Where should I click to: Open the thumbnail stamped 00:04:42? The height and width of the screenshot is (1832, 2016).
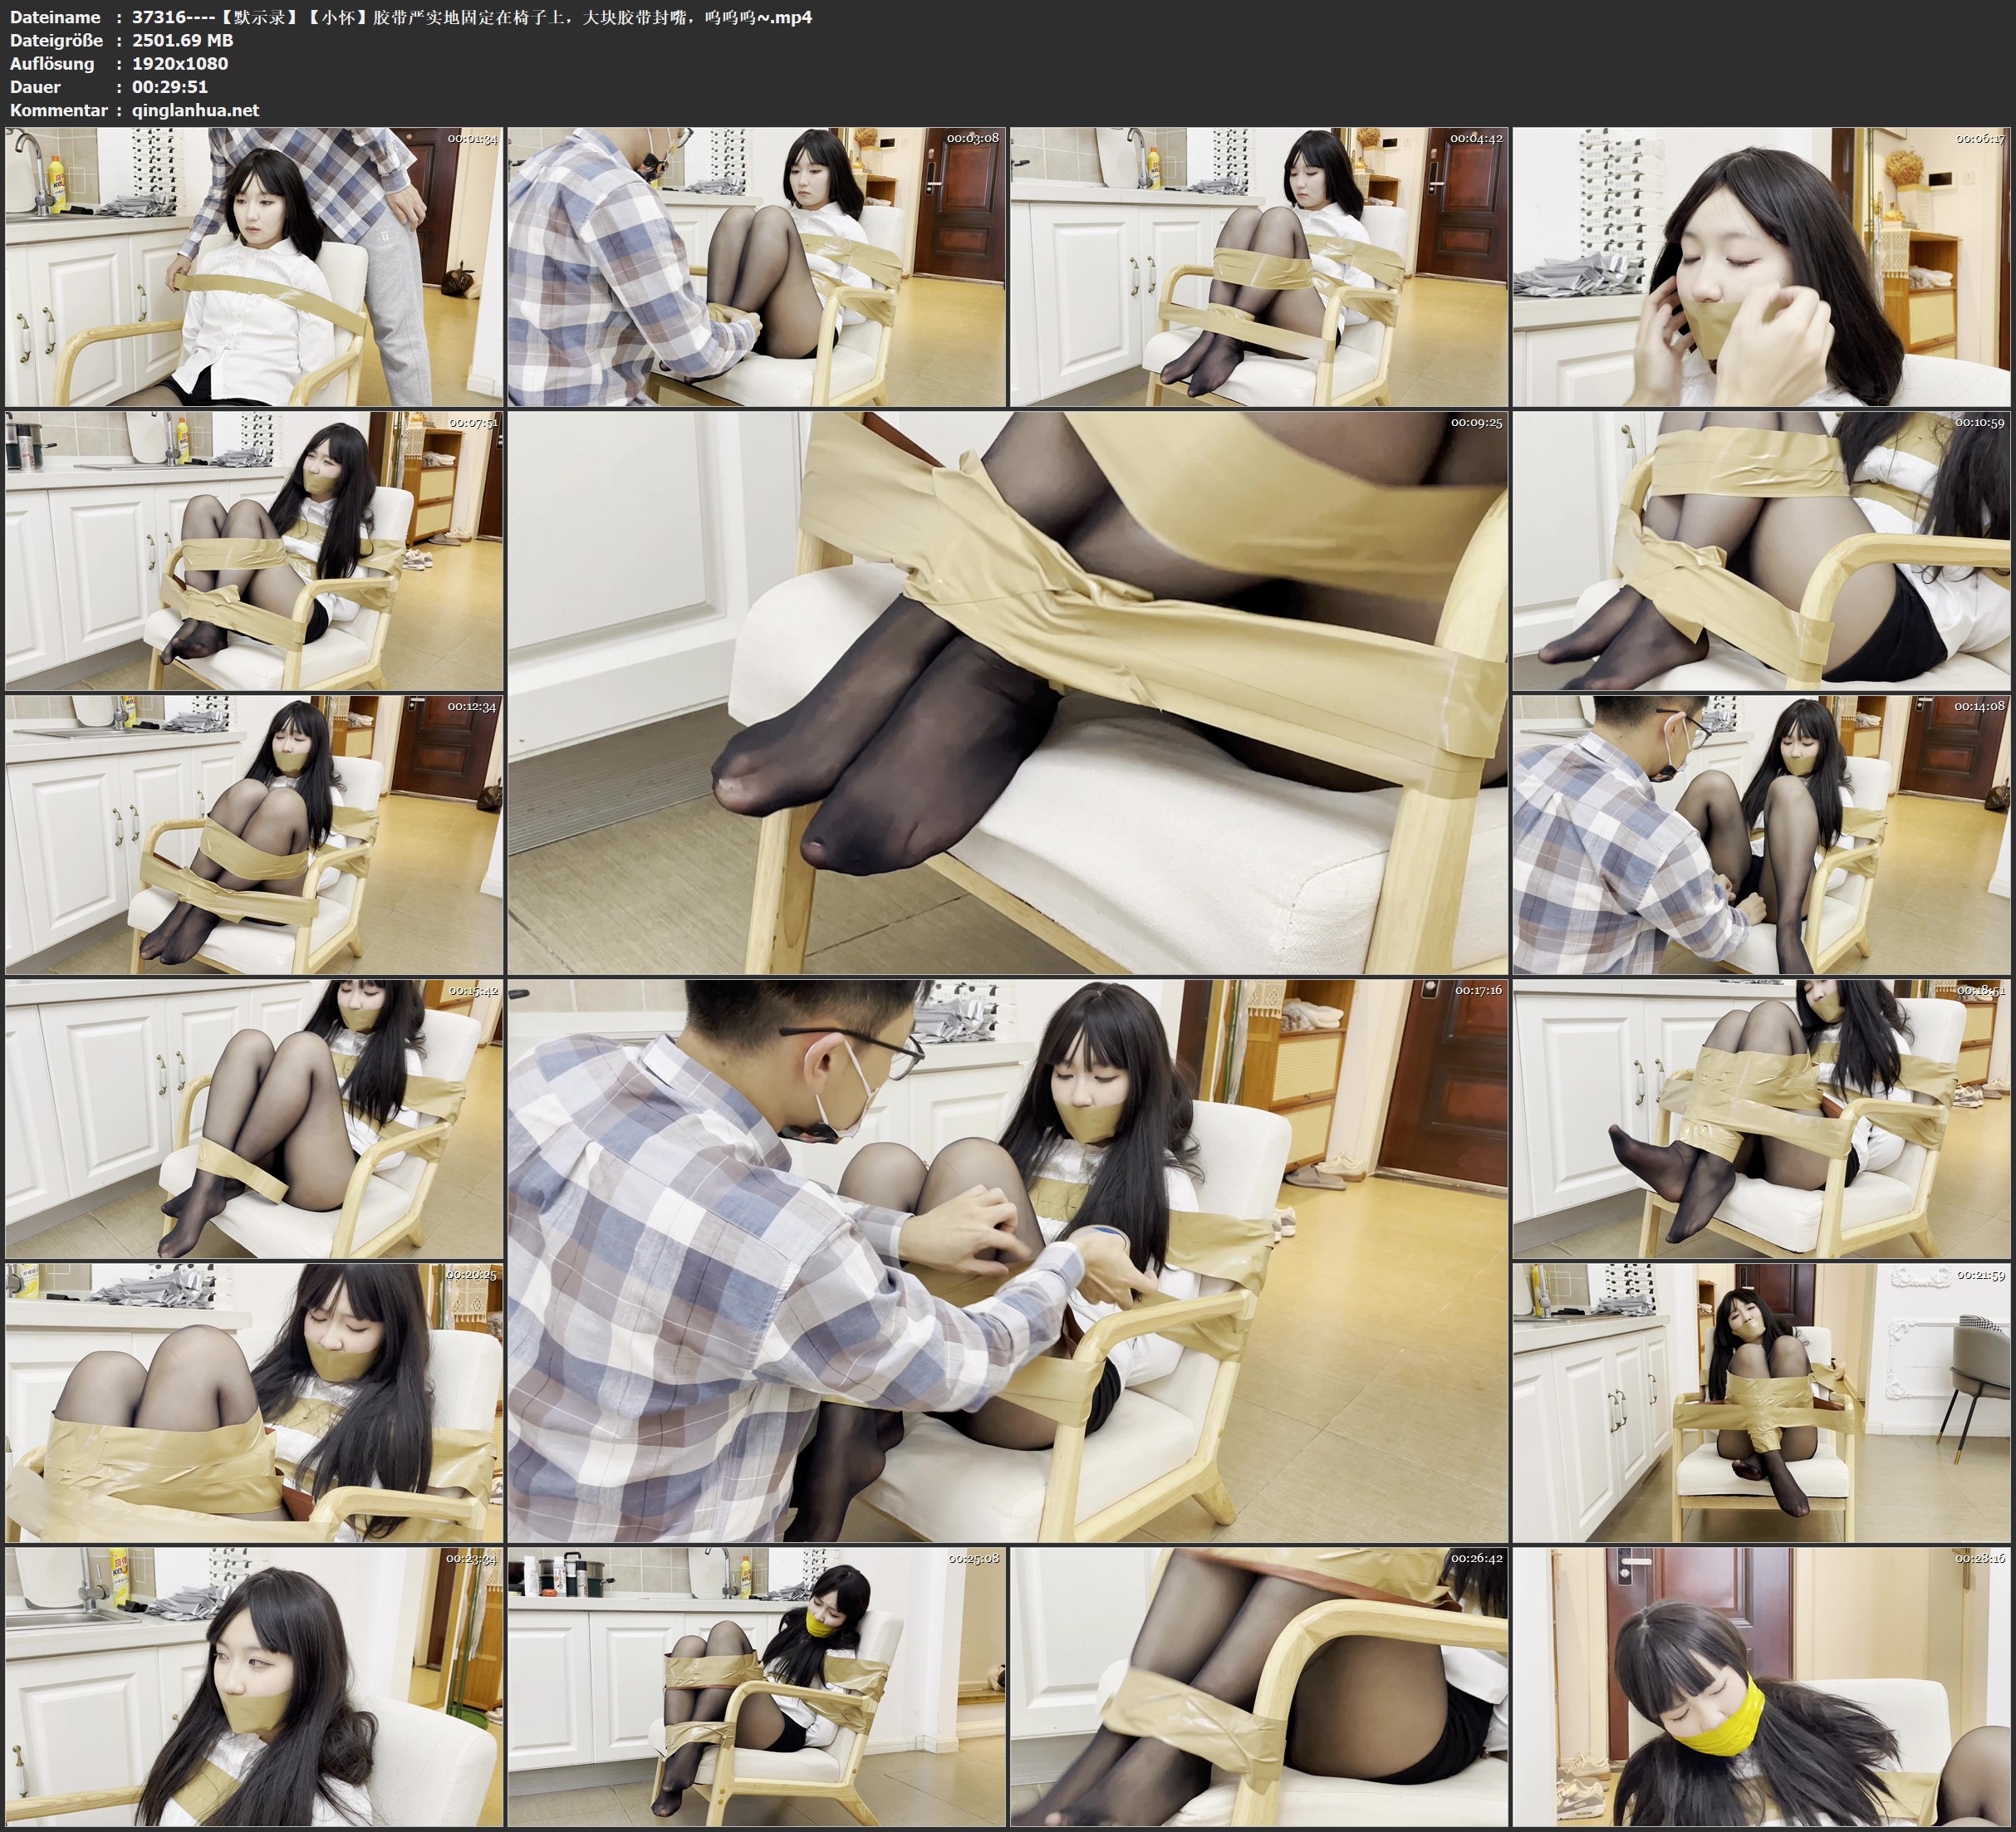point(1259,267)
